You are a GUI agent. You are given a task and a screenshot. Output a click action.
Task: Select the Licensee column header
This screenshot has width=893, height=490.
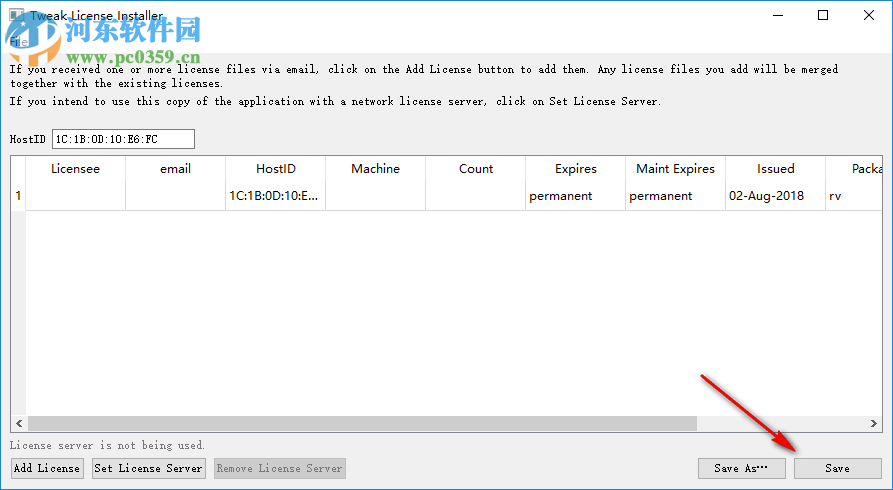(x=75, y=169)
